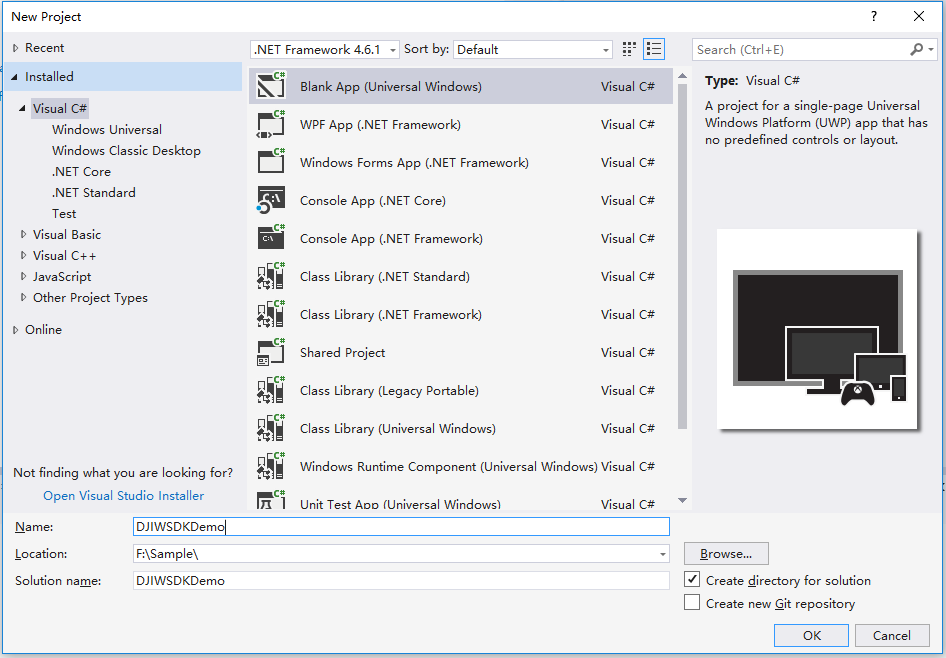Open search options dropdown arrow

click(931, 49)
